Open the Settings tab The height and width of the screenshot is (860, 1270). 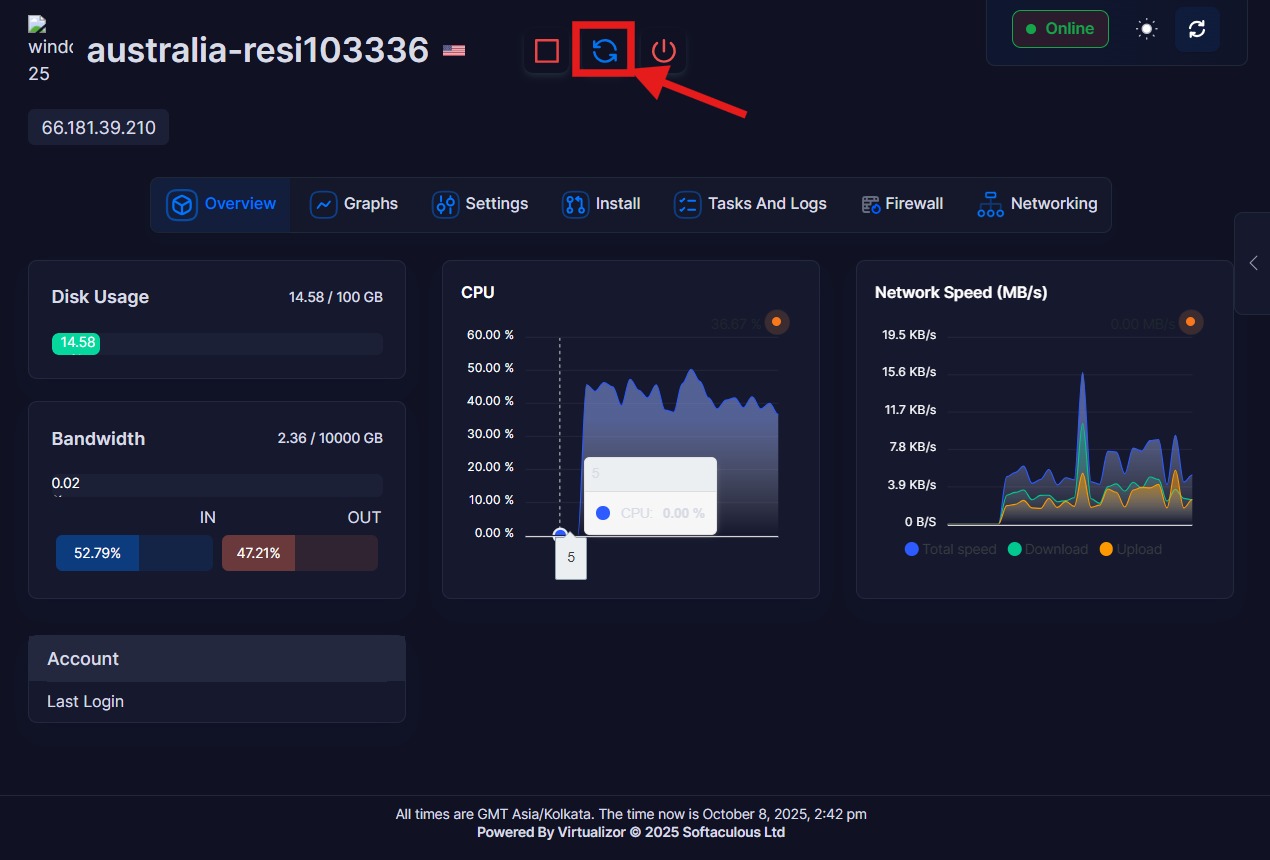pyautogui.click(x=480, y=204)
